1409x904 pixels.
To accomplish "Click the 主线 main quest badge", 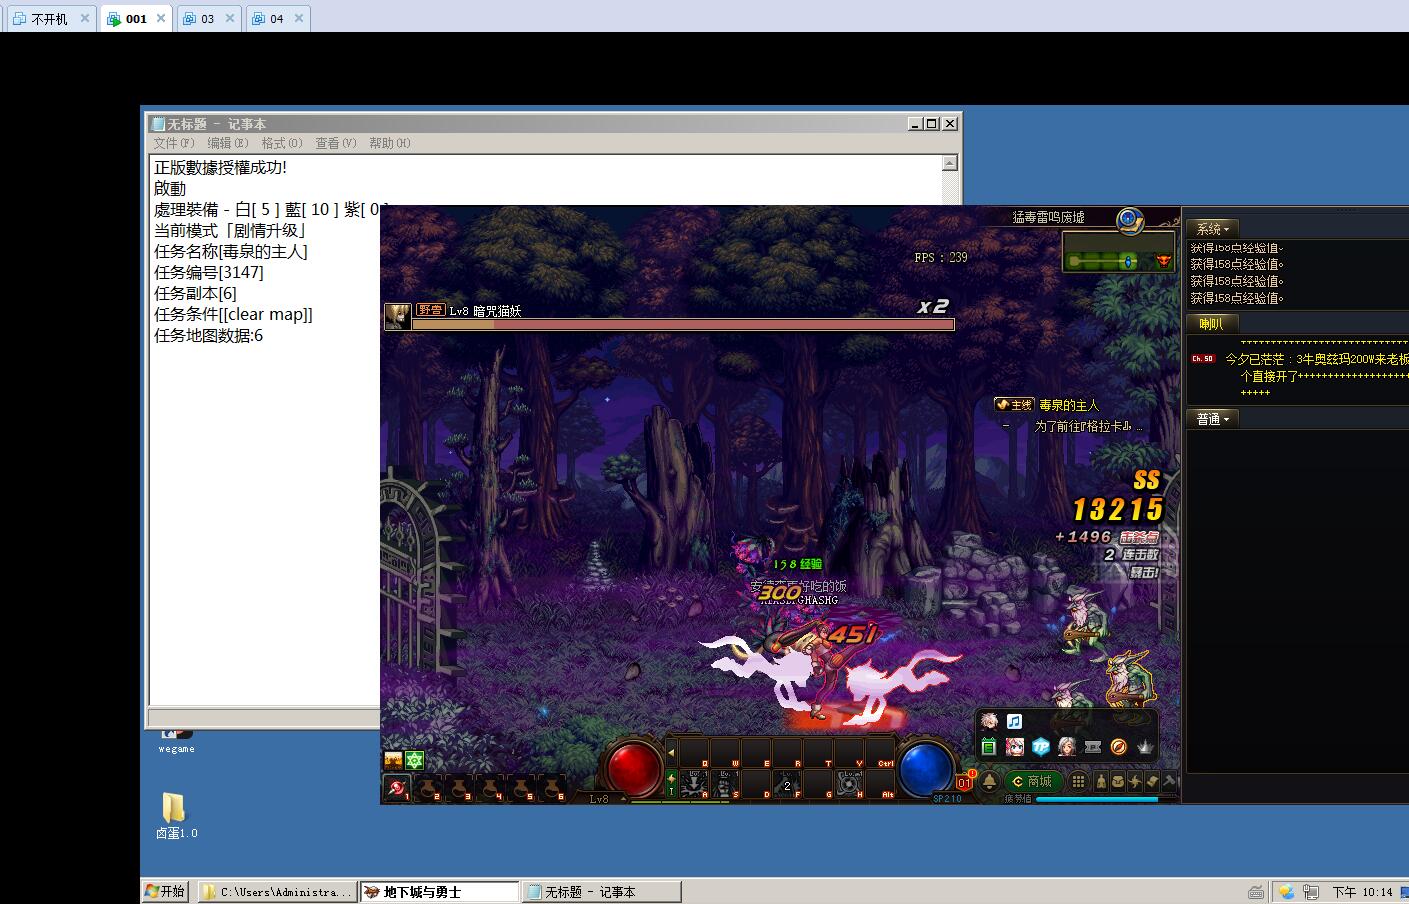I will pyautogui.click(x=1014, y=405).
